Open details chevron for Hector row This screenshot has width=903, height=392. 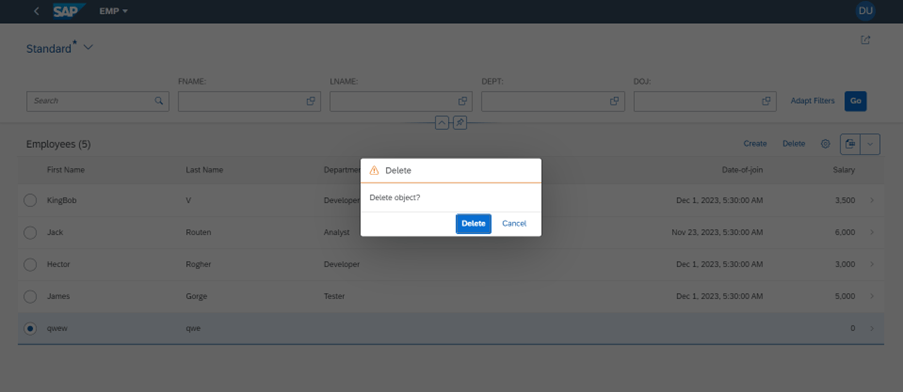(872, 264)
